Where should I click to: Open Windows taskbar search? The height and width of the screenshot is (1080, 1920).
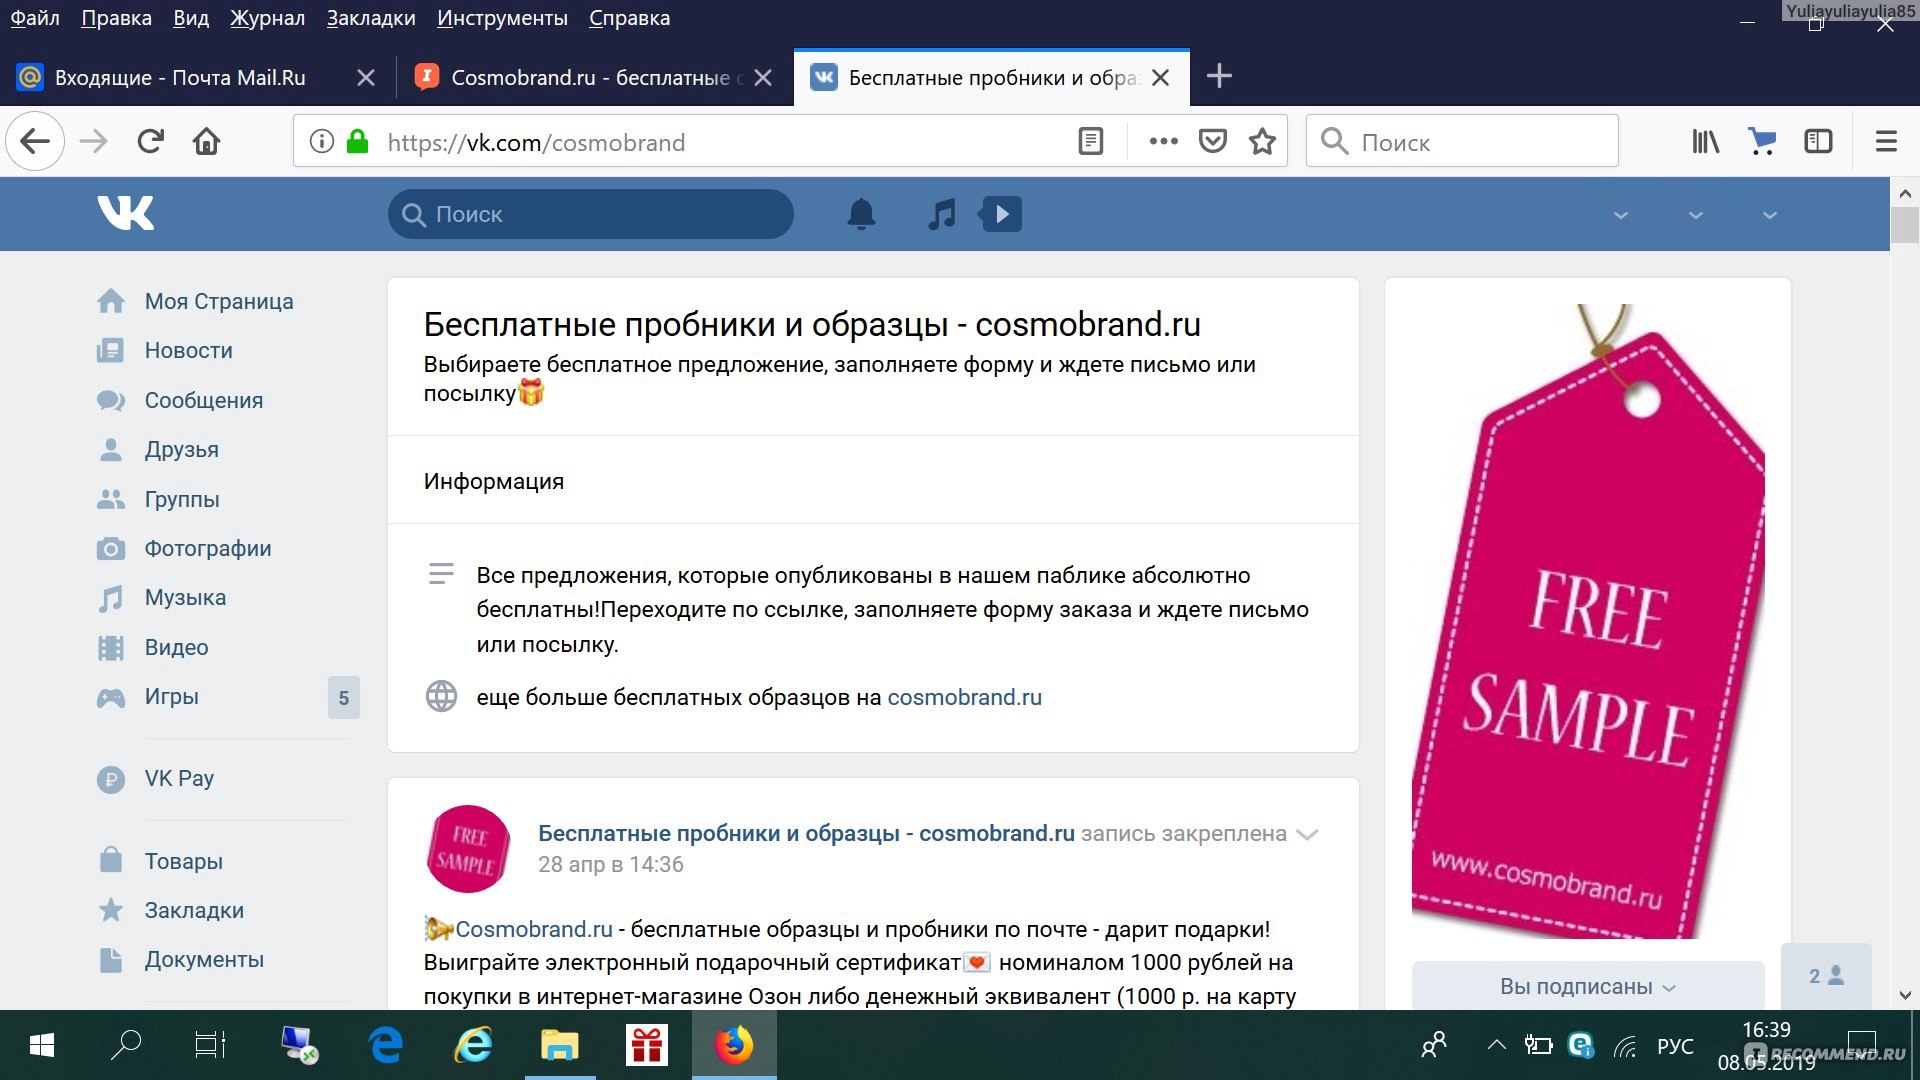[125, 1045]
